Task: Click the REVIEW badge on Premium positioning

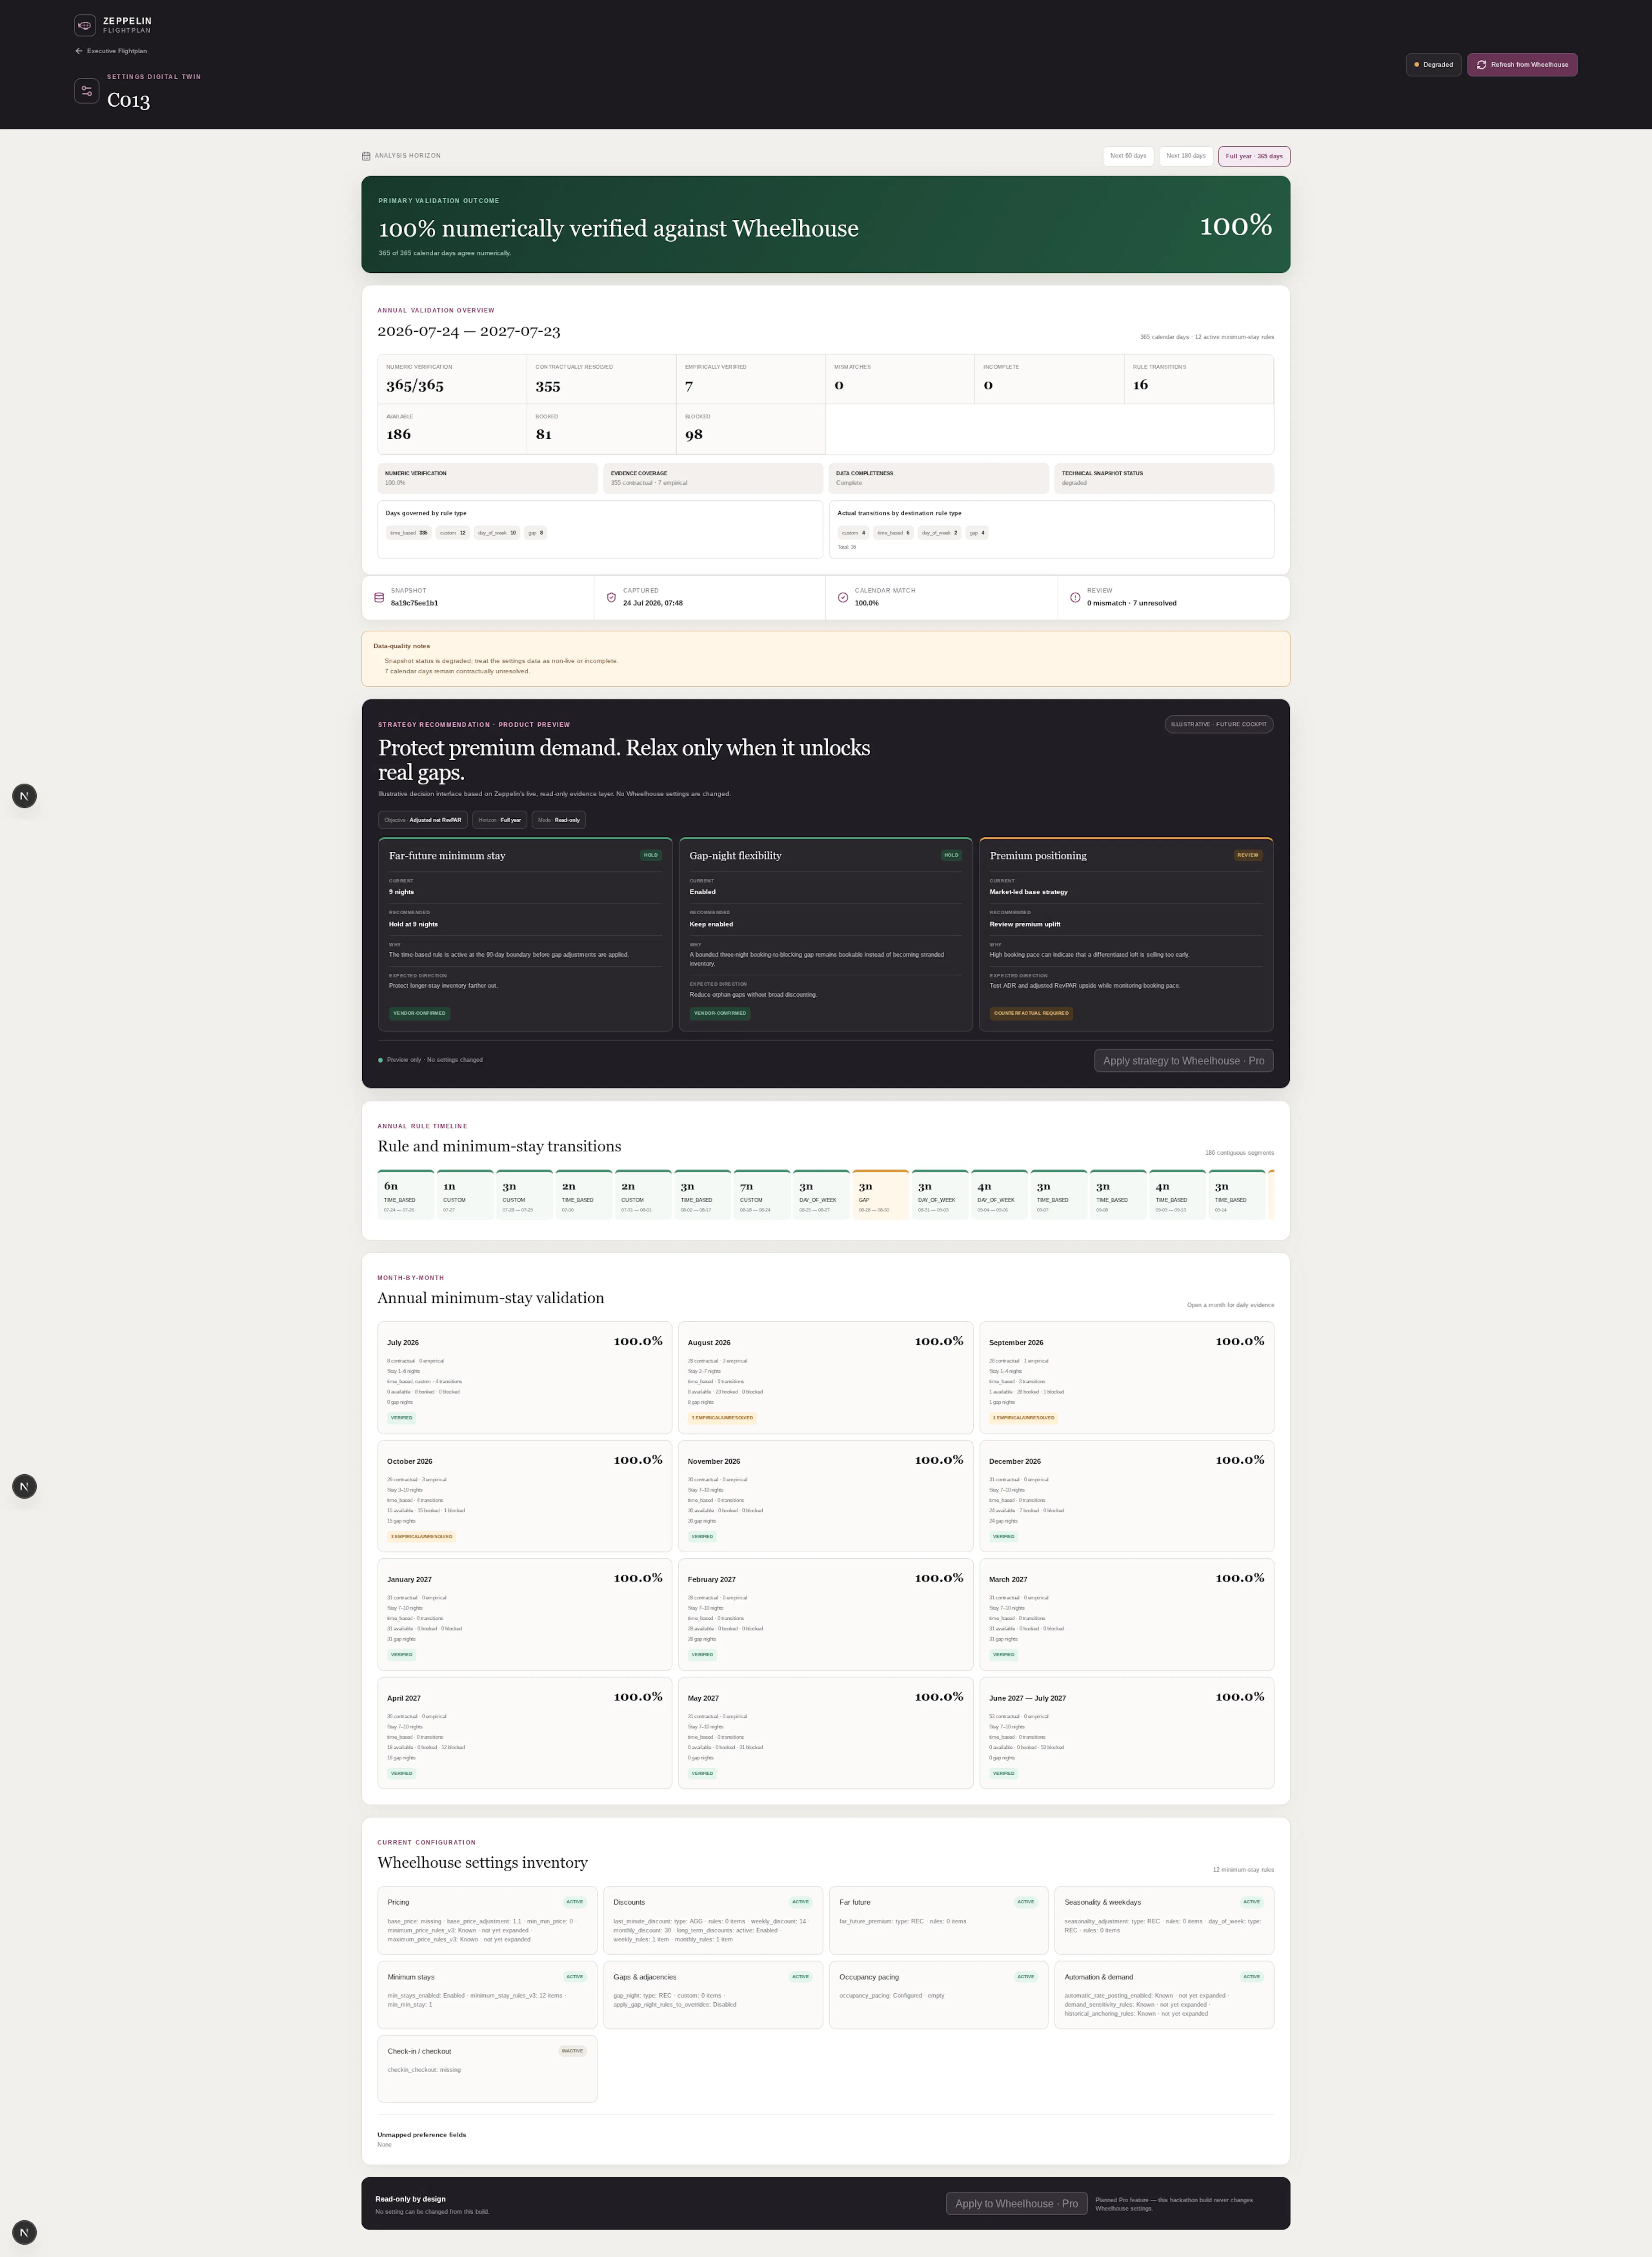Action: click(x=1248, y=855)
